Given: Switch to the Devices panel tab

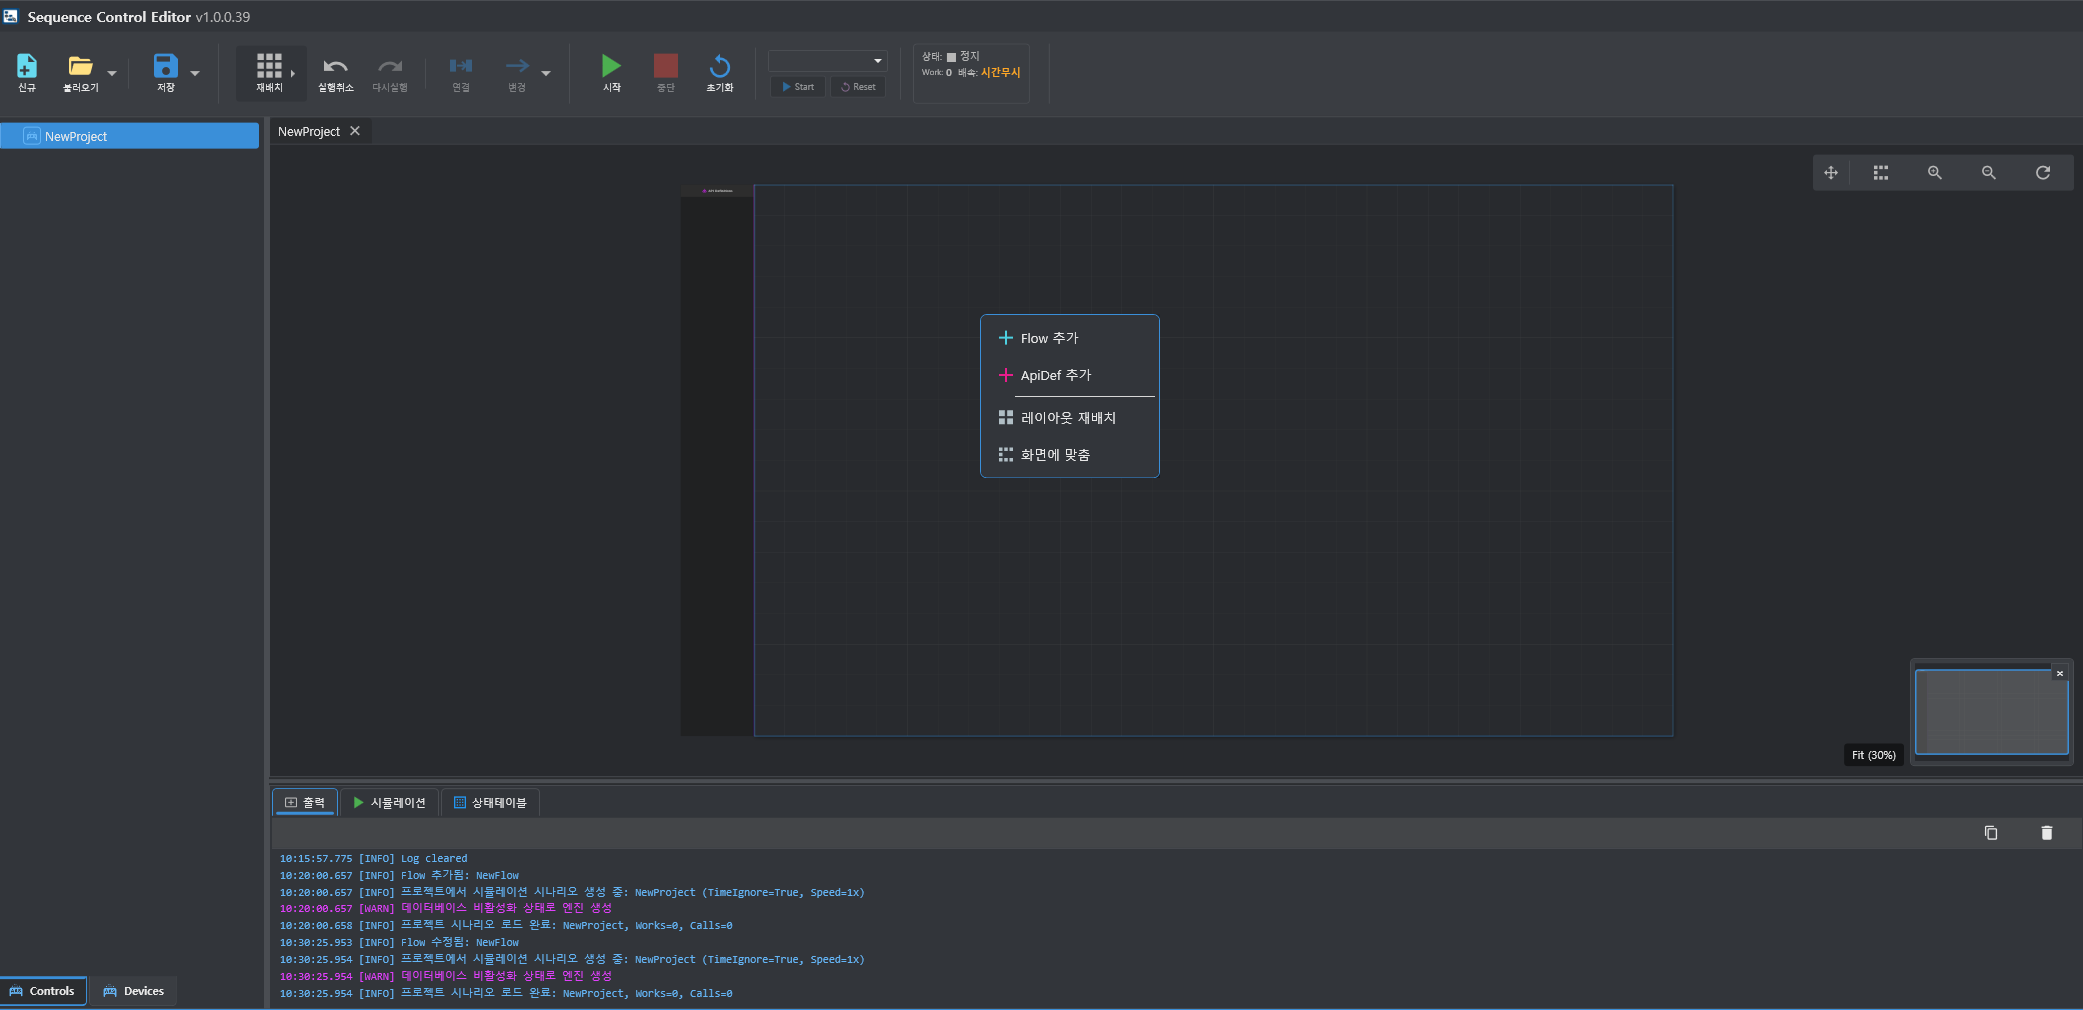Looking at the screenshot, I should [x=134, y=991].
